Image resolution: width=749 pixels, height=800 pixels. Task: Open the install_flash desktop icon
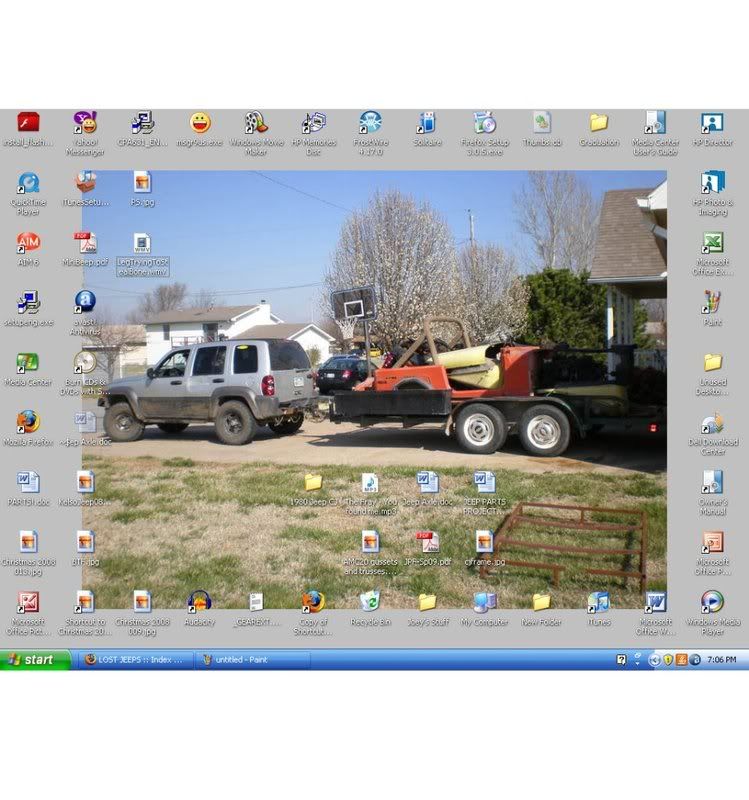[x=28, y=123]
